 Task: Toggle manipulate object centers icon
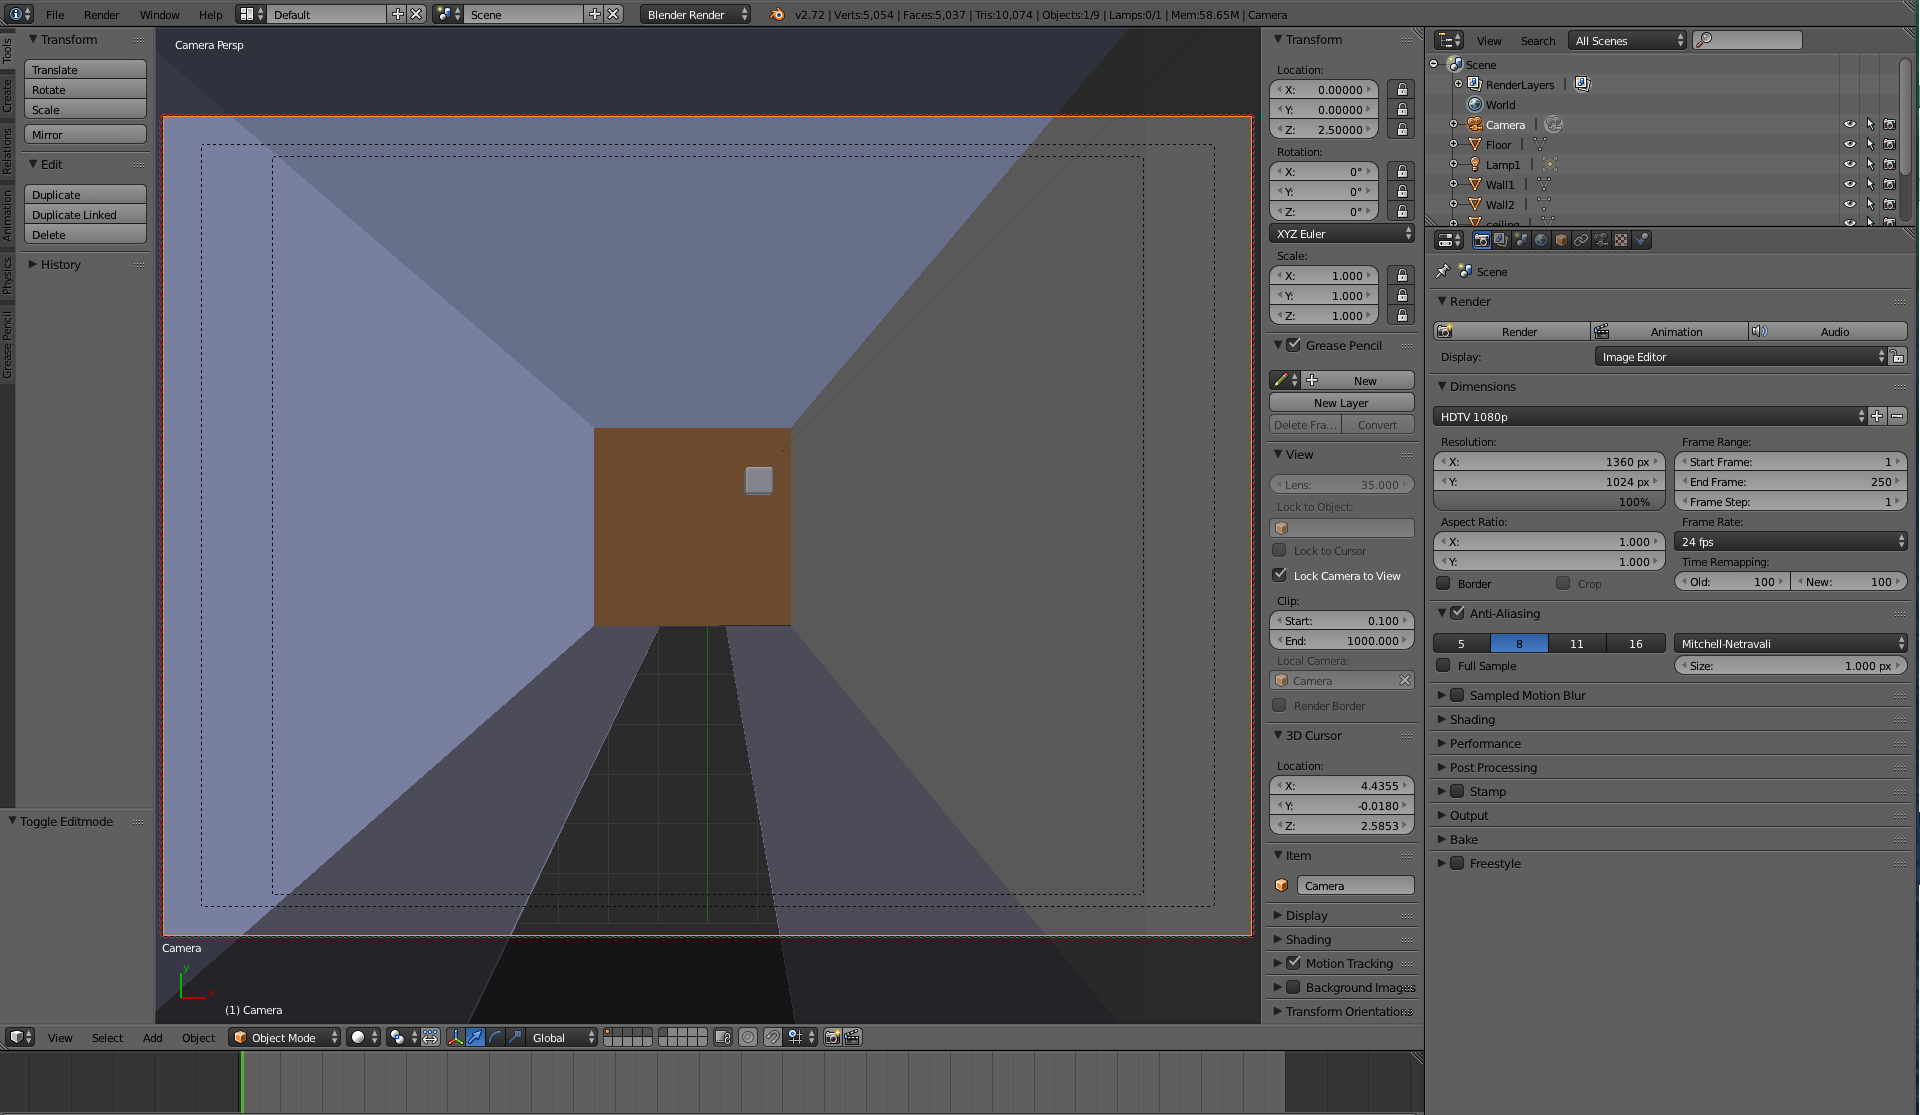click(430, 1037)
